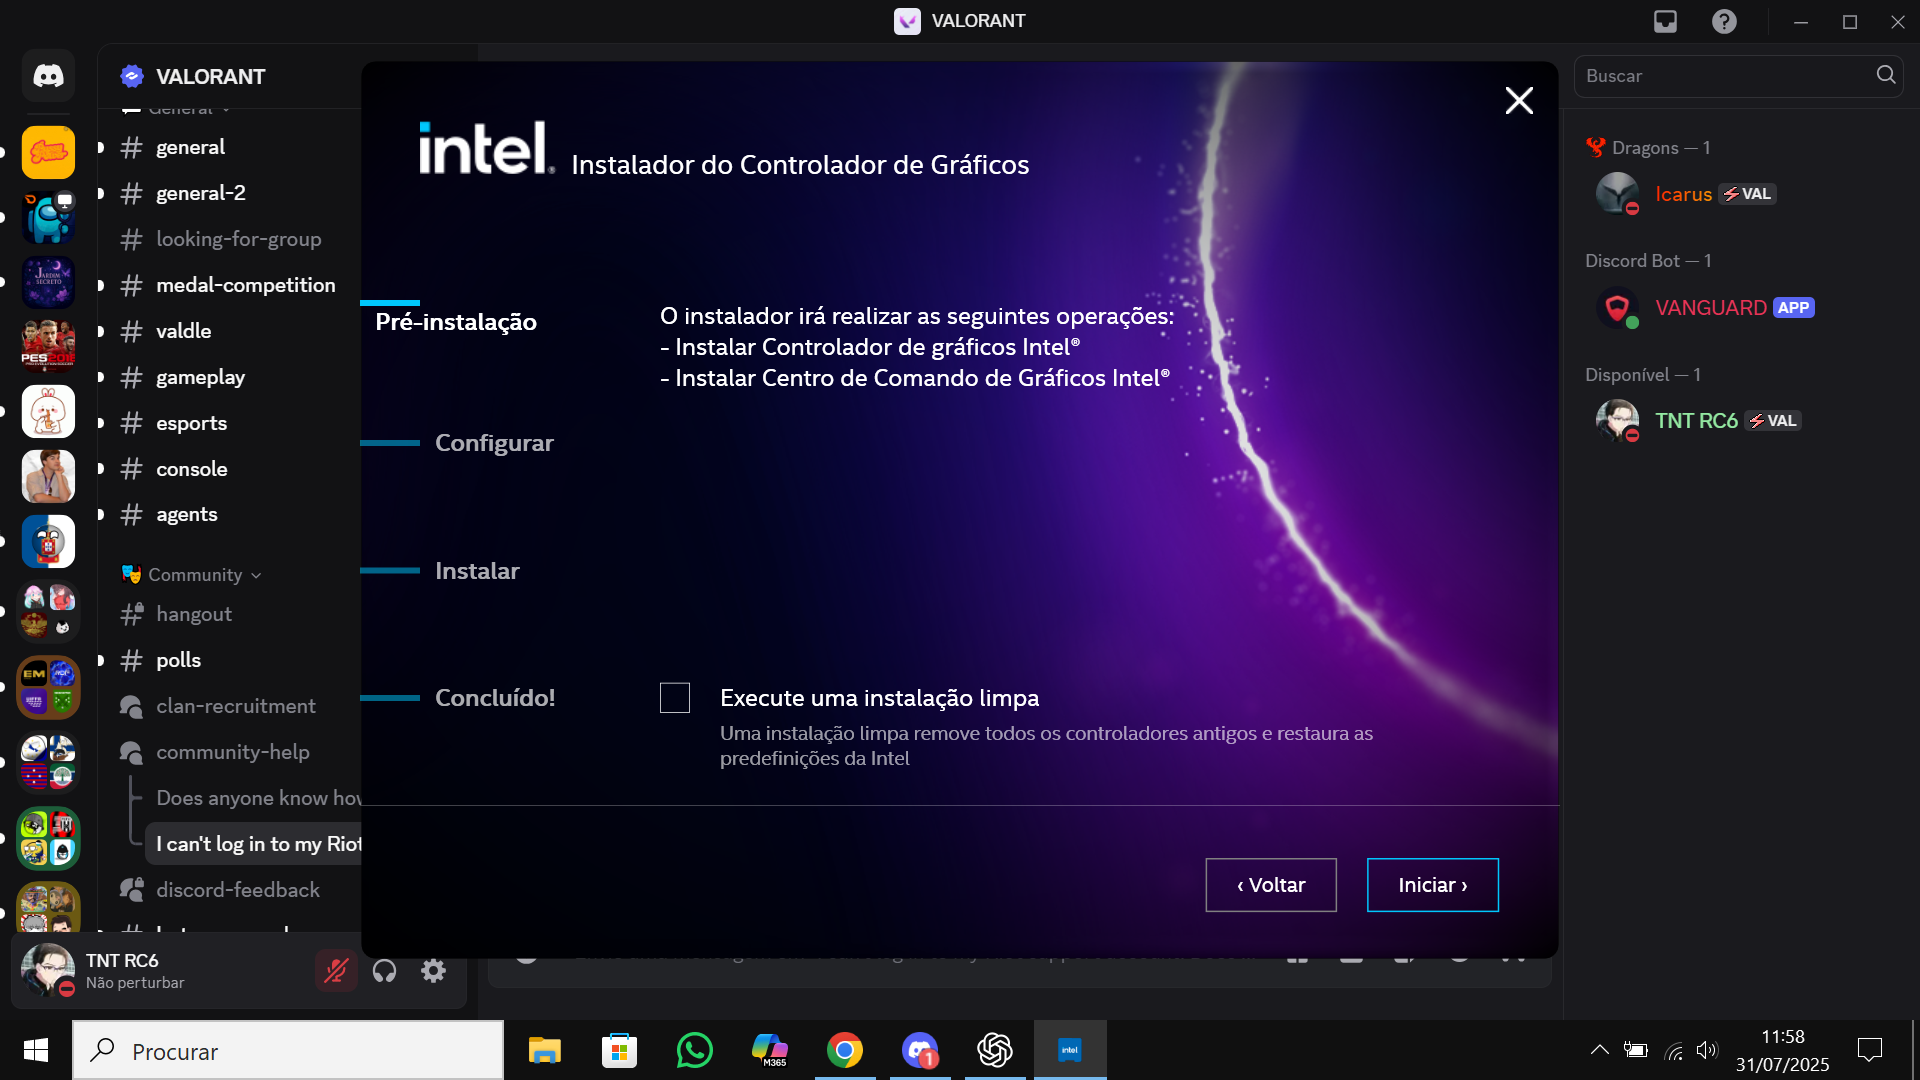Open the orange server icon in sidebar
Image resolution: width=1920 pixels, height=1080 pixels.
pyautogui.click(x=48, y=152)
